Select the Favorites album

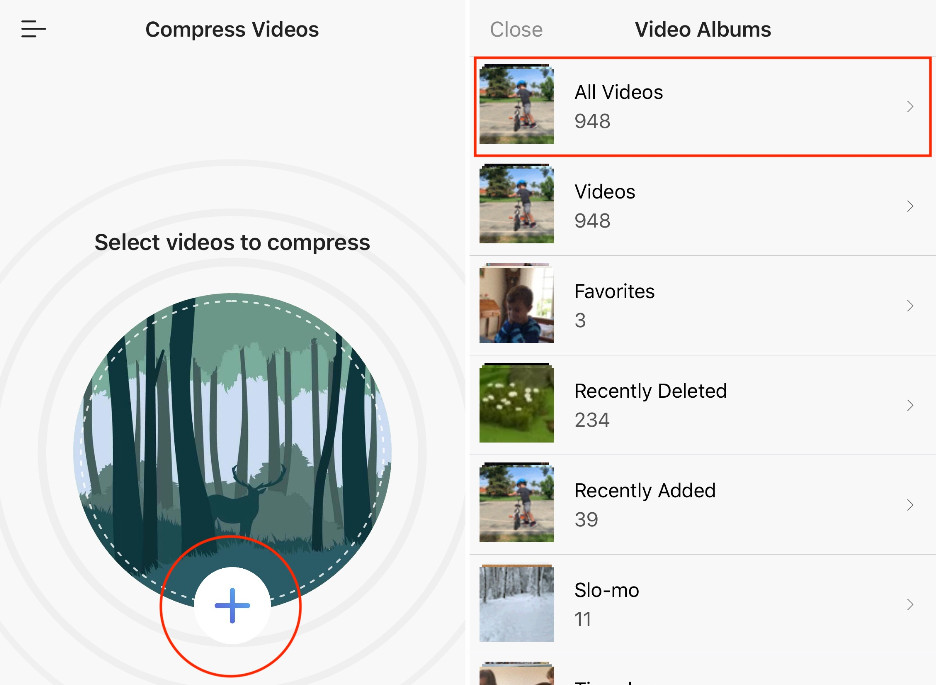(703, 306)
